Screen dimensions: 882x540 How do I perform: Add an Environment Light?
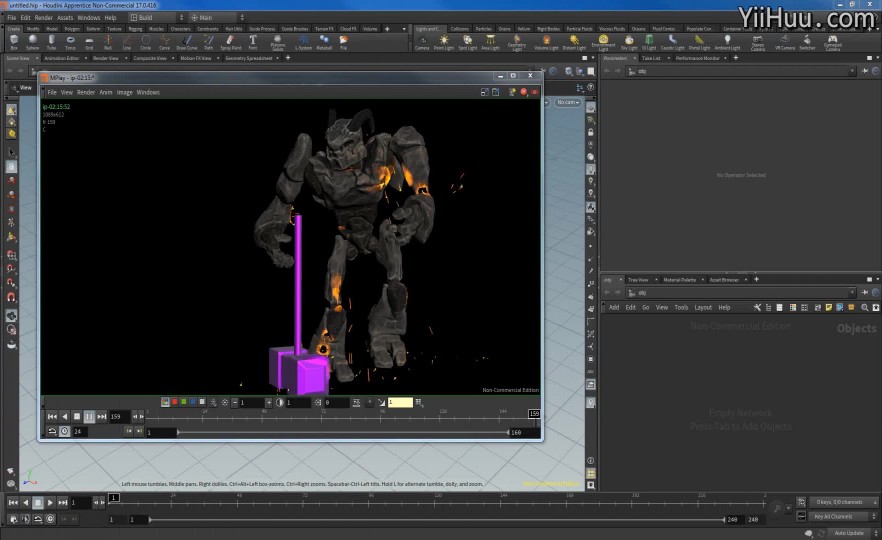603,43
